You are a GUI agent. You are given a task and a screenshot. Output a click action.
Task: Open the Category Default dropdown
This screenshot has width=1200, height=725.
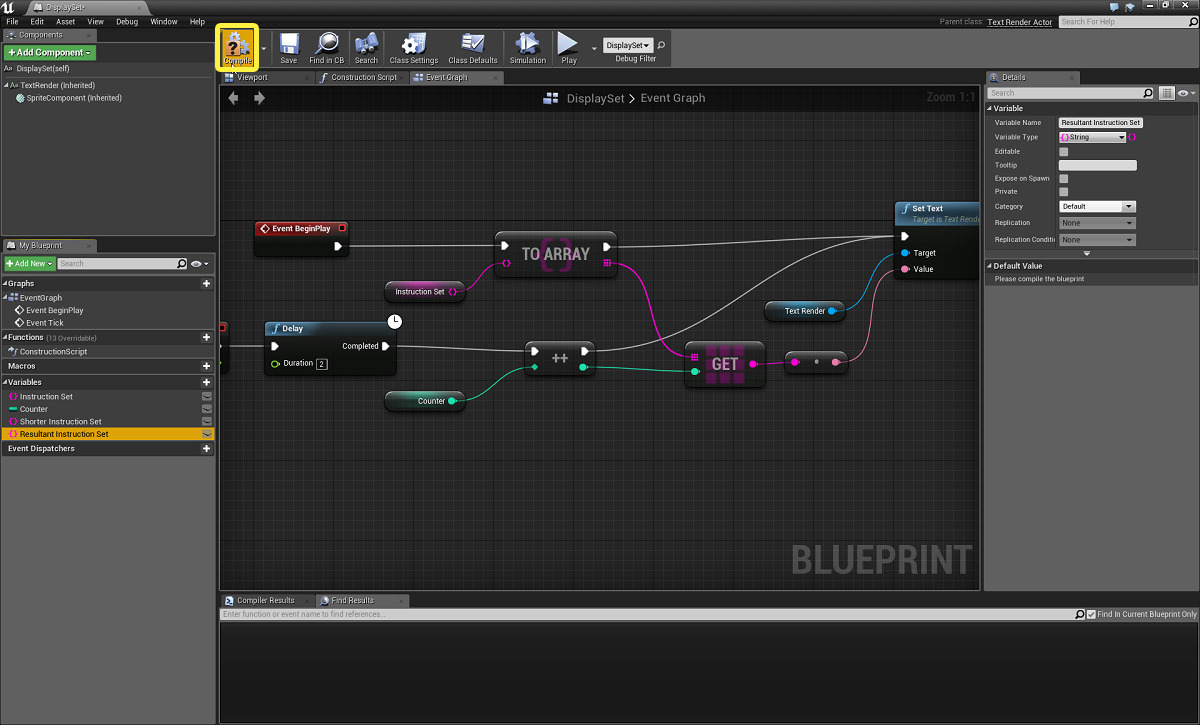pos(1097,207)
